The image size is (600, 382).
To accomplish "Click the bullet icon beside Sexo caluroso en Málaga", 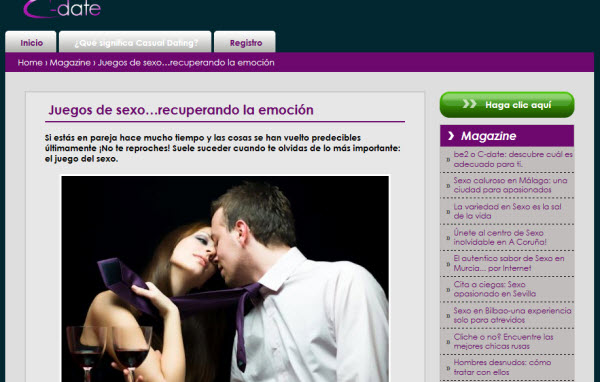I will pos(448,186).
